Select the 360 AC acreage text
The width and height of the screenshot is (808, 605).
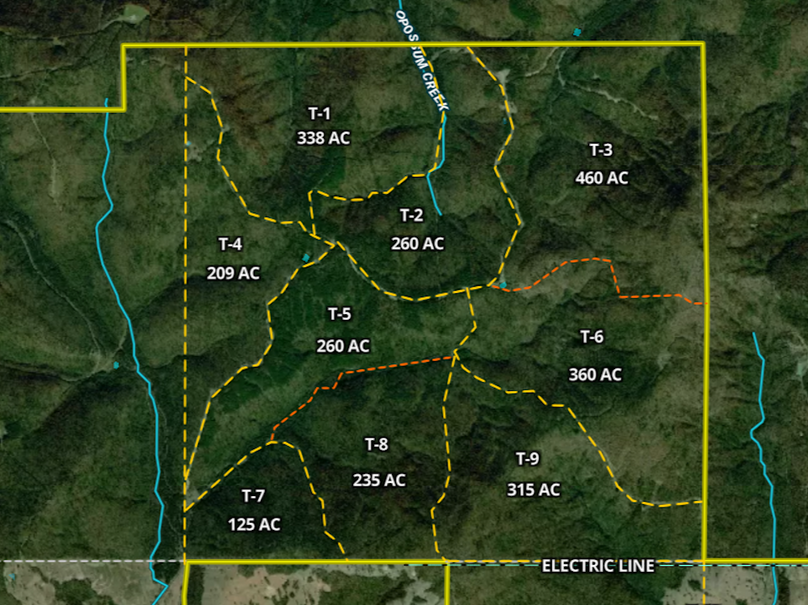coord(595,375)
